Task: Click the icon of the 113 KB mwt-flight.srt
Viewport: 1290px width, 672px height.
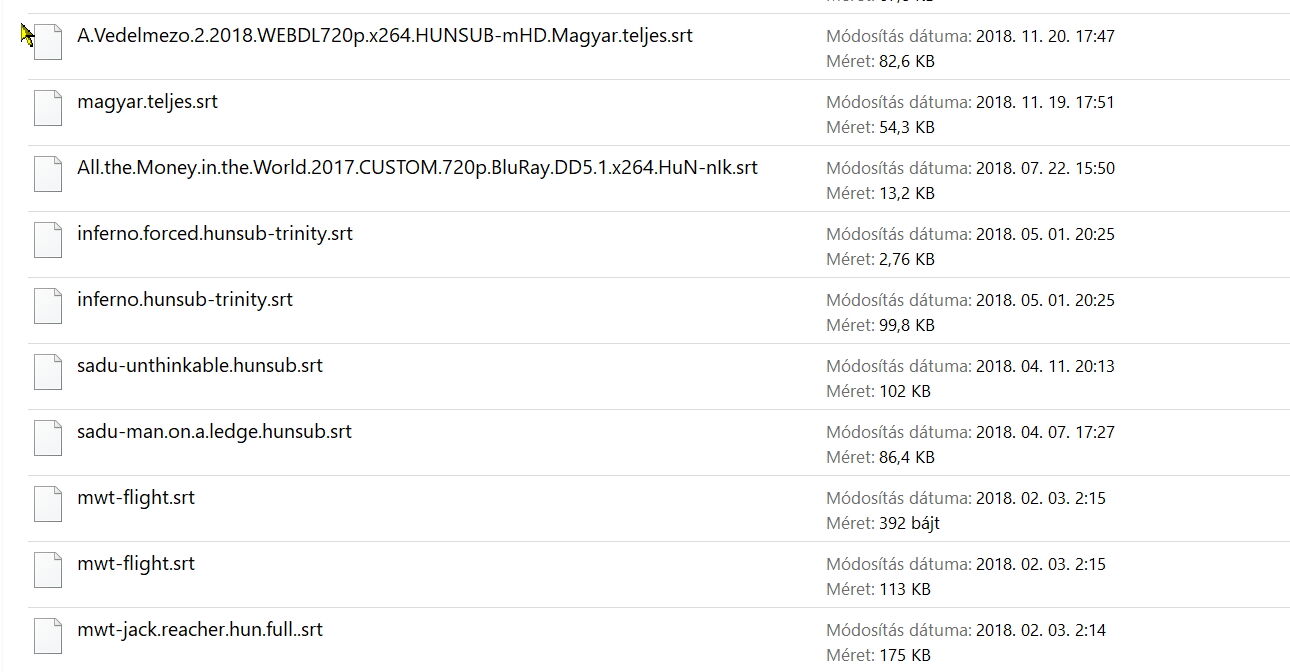Action: coord(48,571)
